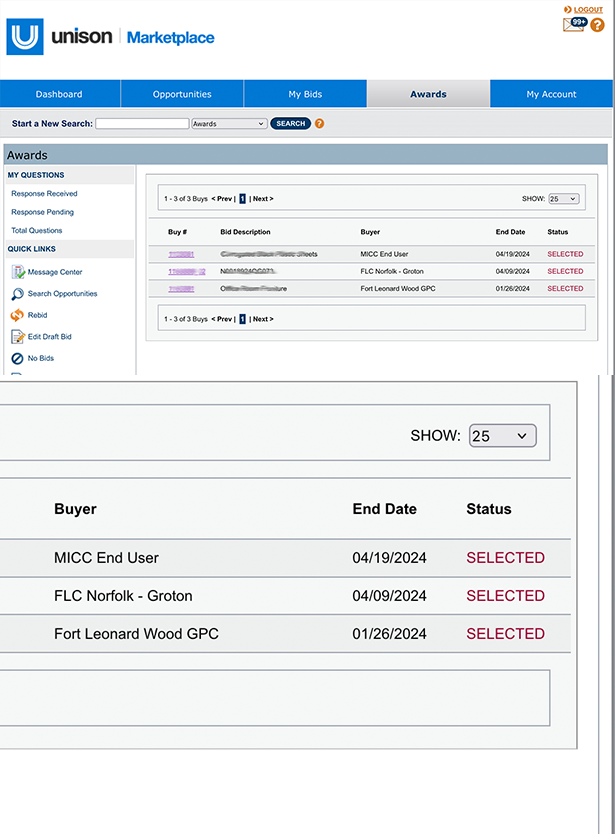The height and width of the screenshot is (834, 615).
Task: Click enlarged 'FLC Norfolk - Groton' buyer cell
Action: (x=123, y=596)
